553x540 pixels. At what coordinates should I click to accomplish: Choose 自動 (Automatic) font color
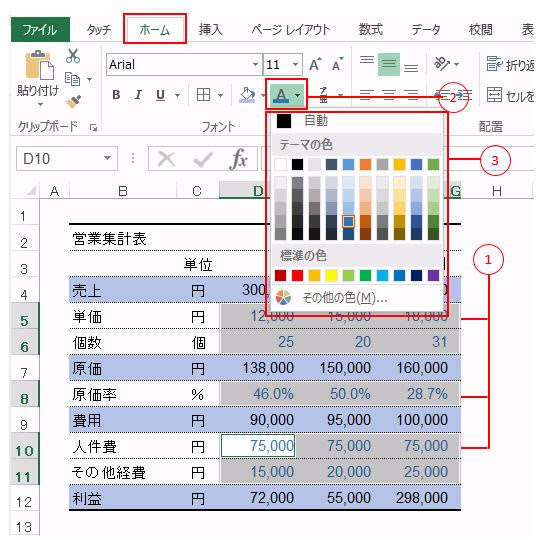click(x=357, y=121)
